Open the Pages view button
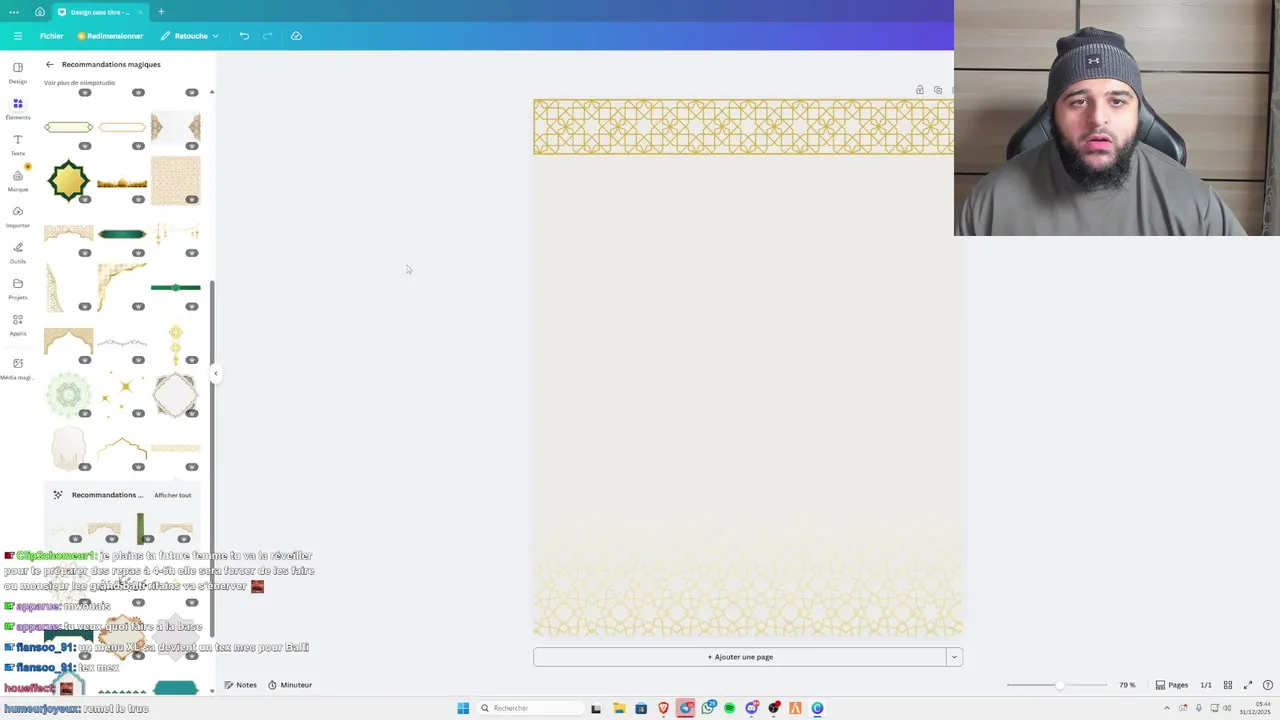The image size is (1280, 720). click(x=1172, y=685)
